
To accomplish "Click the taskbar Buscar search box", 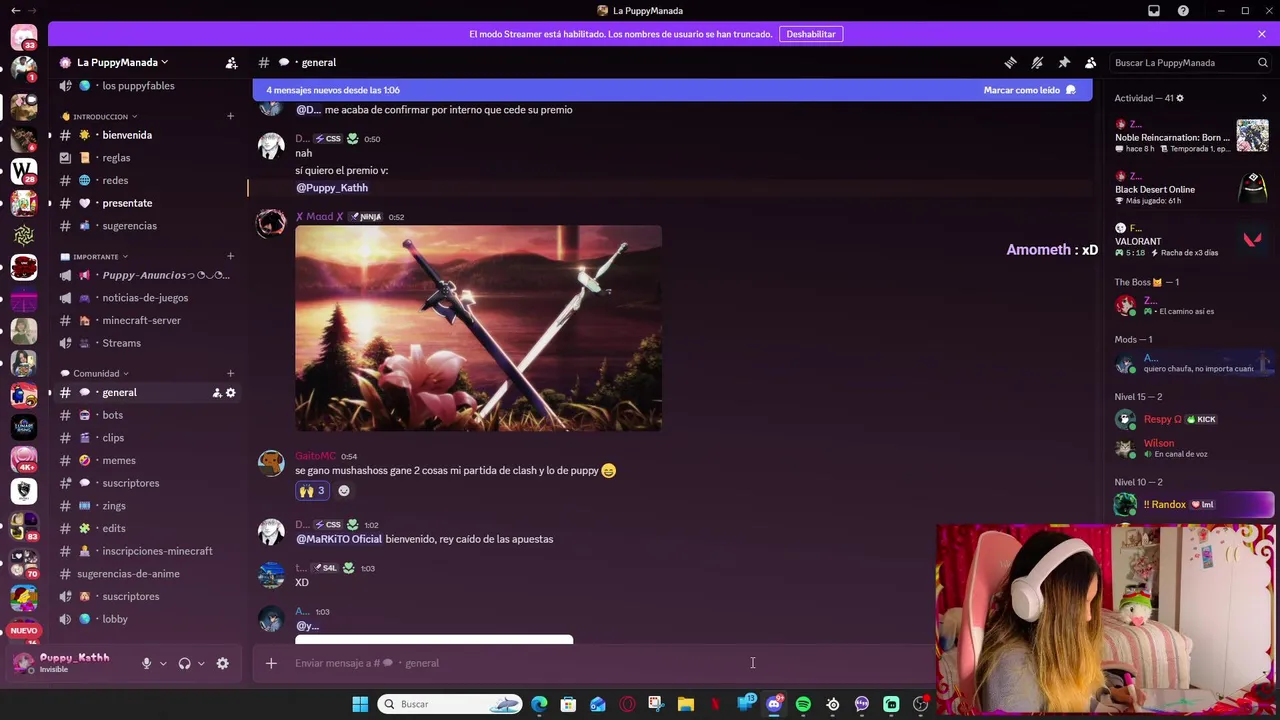I will (x=450, y=704).
